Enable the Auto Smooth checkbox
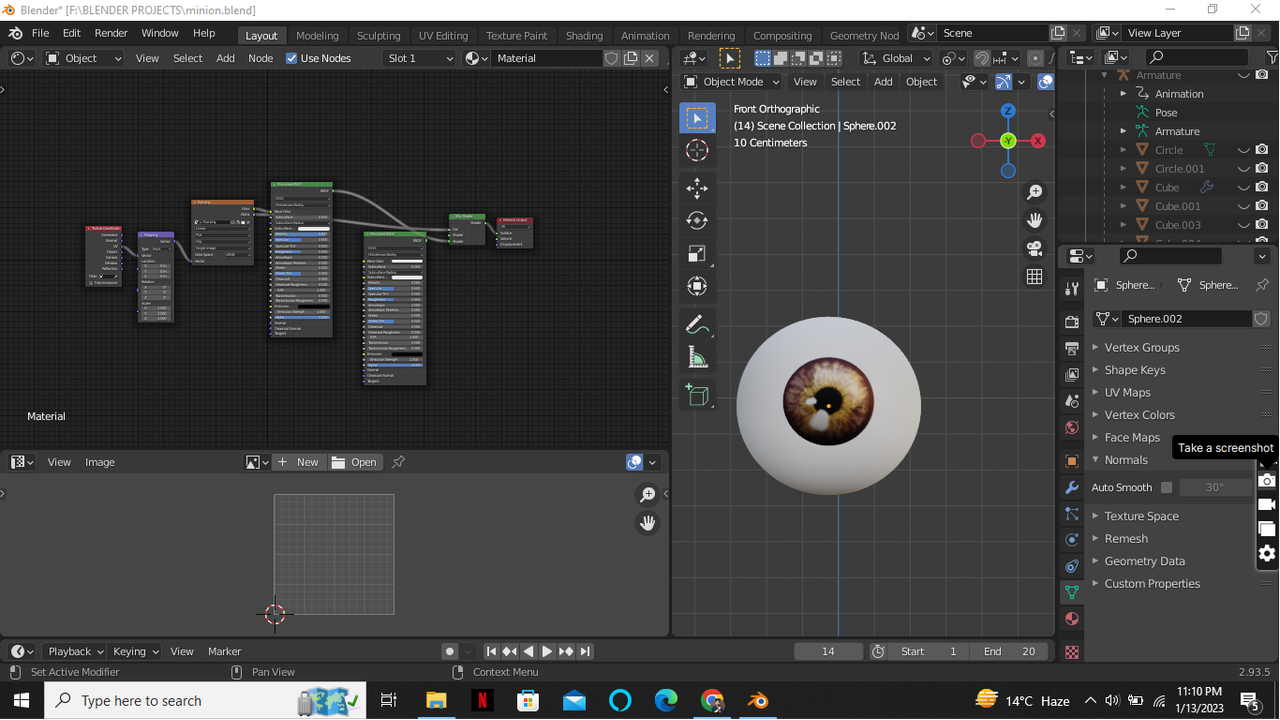This screenshot has width=1280, height=720. [x=1166, y=487]
